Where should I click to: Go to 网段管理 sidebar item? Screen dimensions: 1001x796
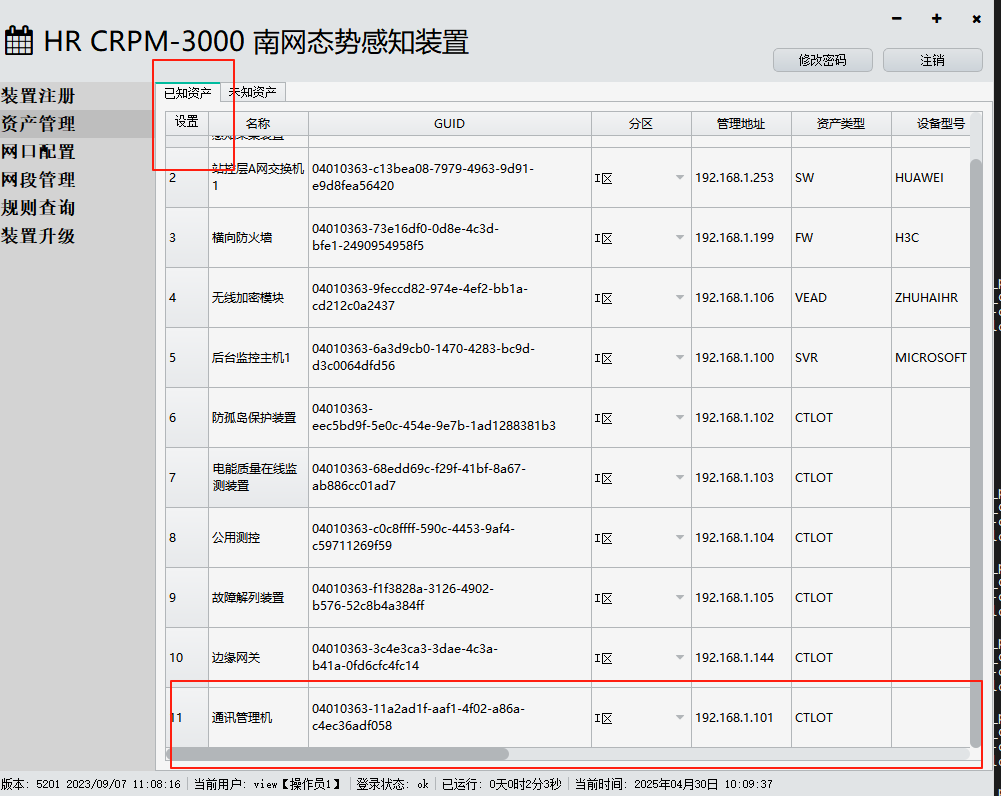coord(38,180)
